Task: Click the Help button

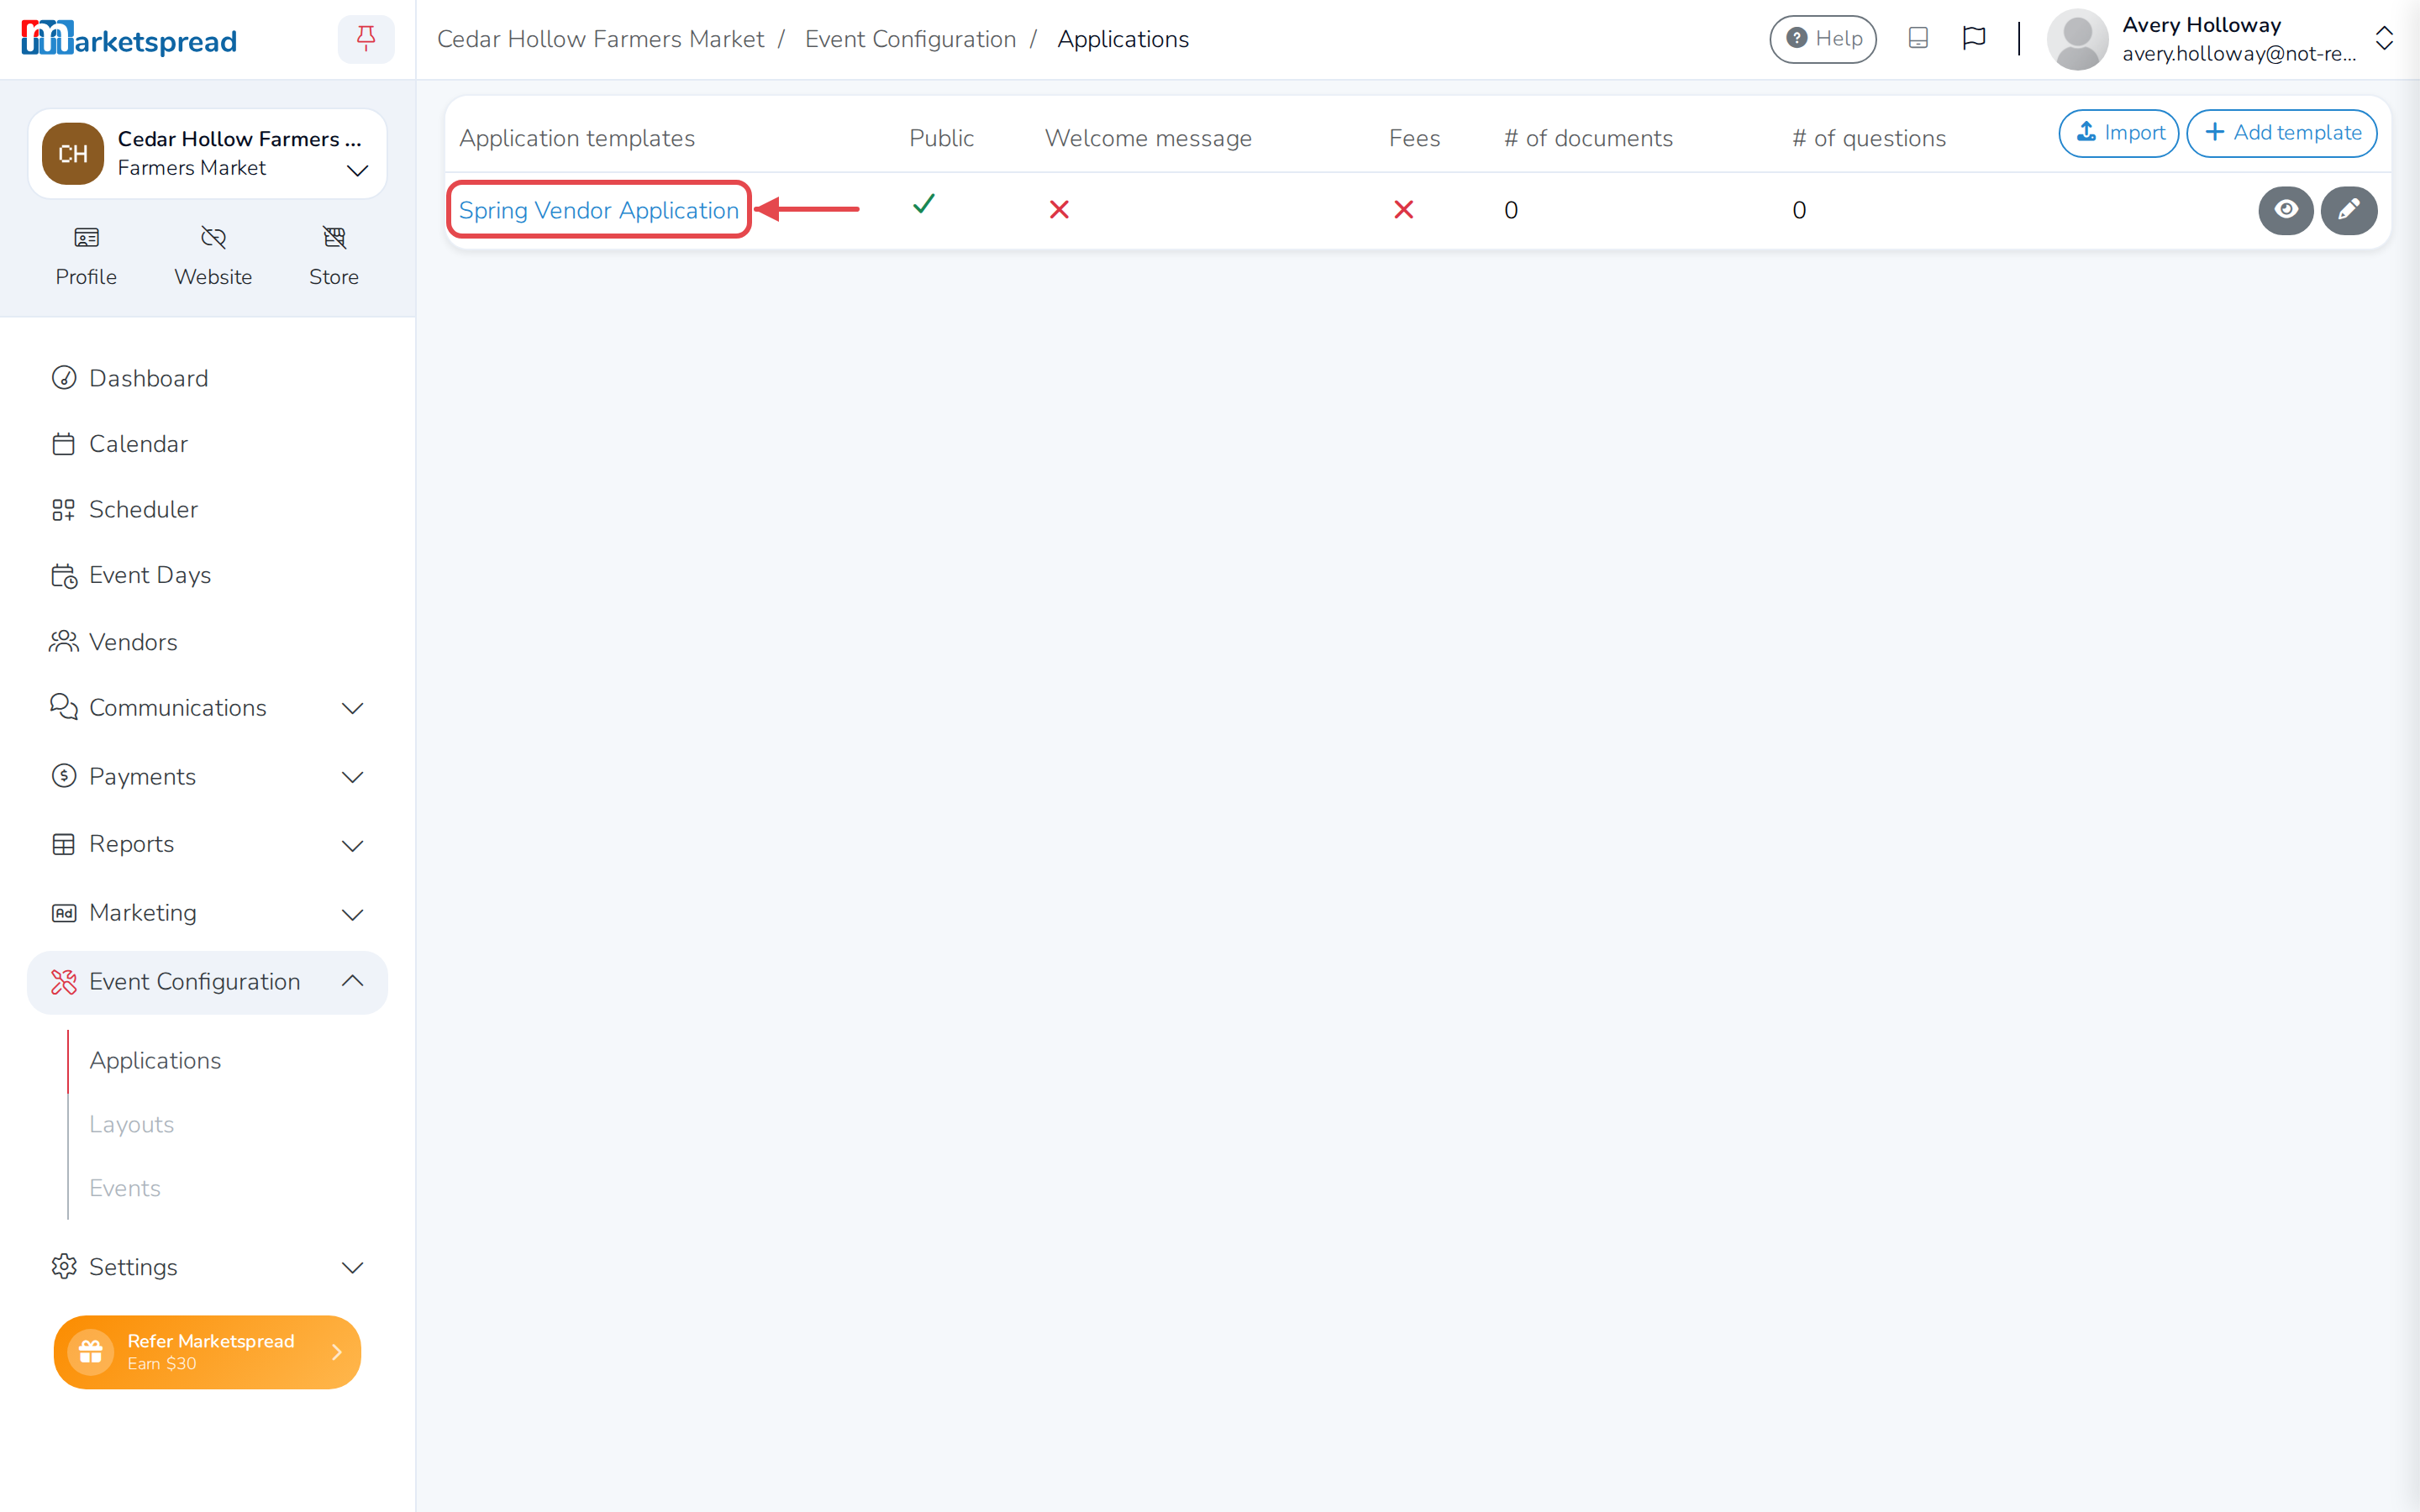Action: tap(1822, 39)
